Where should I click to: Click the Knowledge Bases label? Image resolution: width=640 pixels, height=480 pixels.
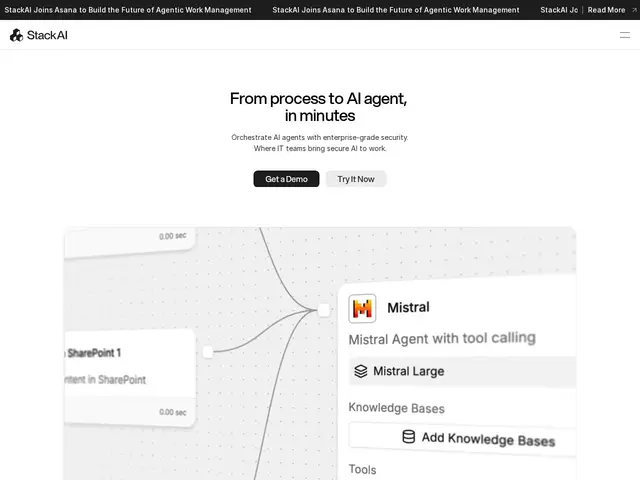(396, 408)
